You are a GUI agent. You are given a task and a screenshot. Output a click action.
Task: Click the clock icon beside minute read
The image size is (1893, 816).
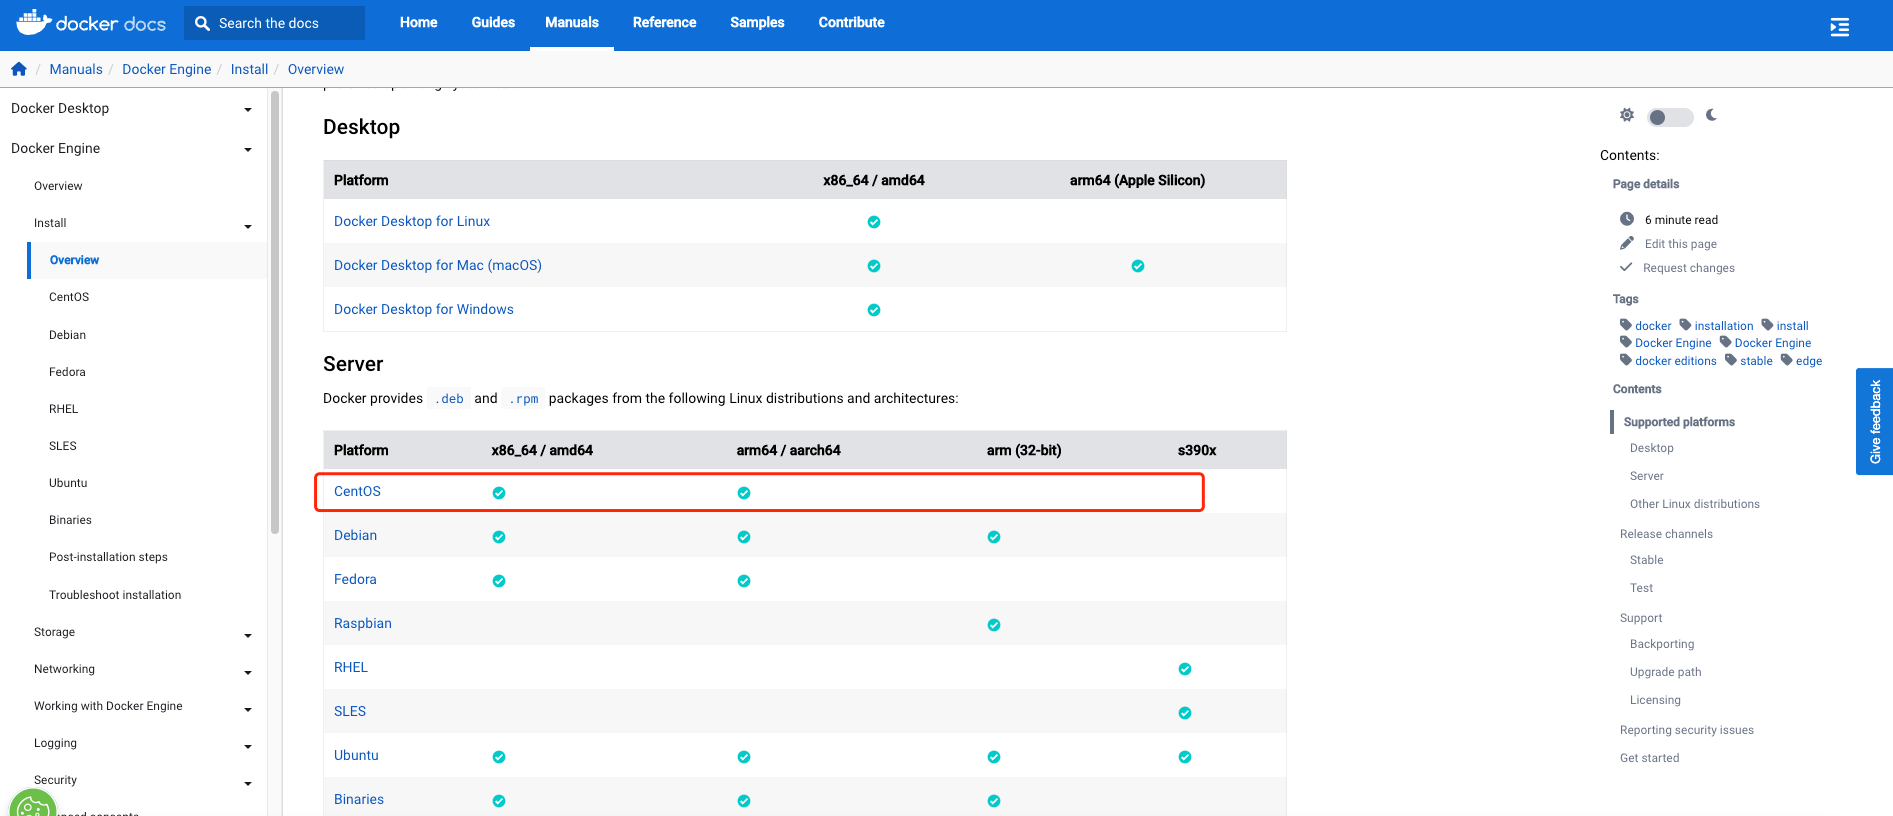(x=1627, y=219)
